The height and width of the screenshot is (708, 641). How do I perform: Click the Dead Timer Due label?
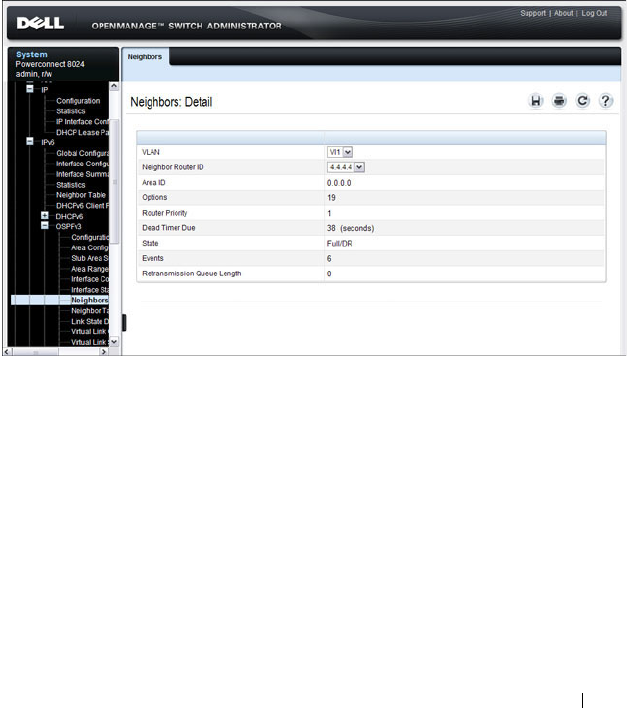coord(169,228)
